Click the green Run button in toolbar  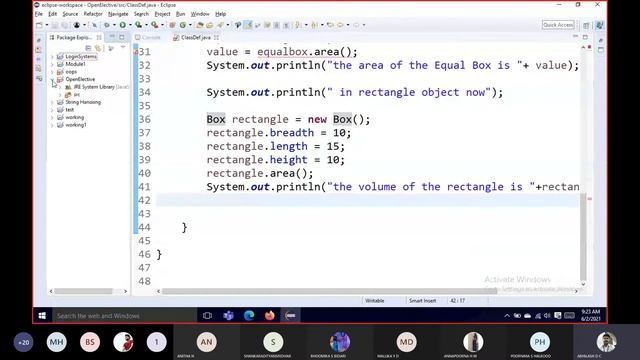coord(122,25)
